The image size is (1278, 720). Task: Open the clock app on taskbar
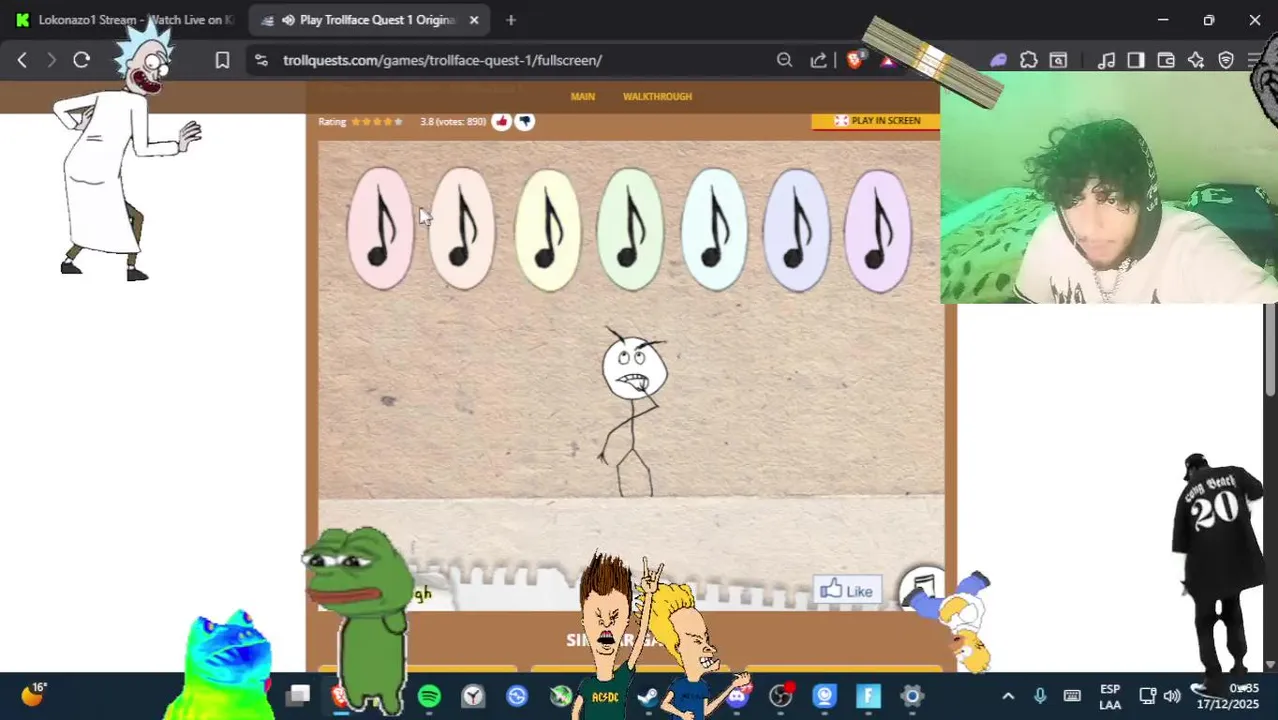click(x=473, y=696)
